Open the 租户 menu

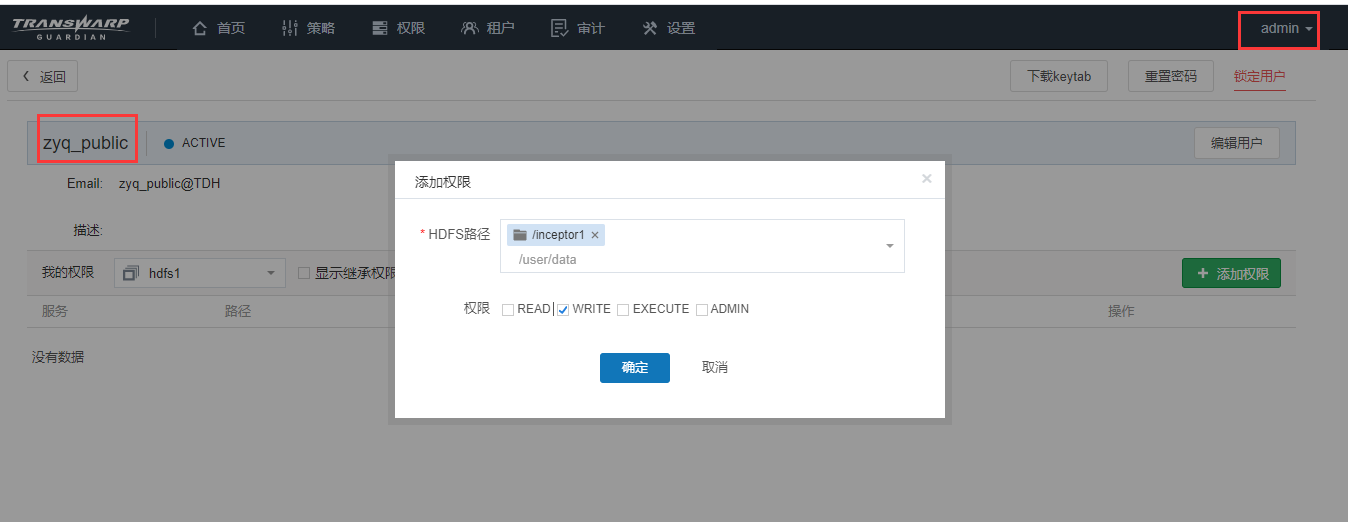(489, 28)
